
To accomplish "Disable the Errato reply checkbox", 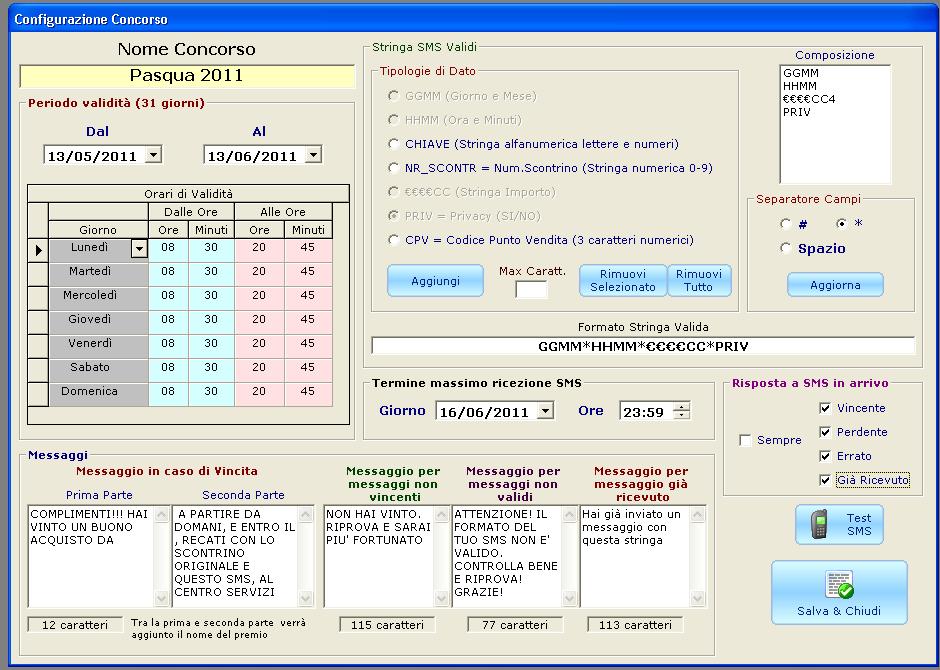I will point(825,456).
